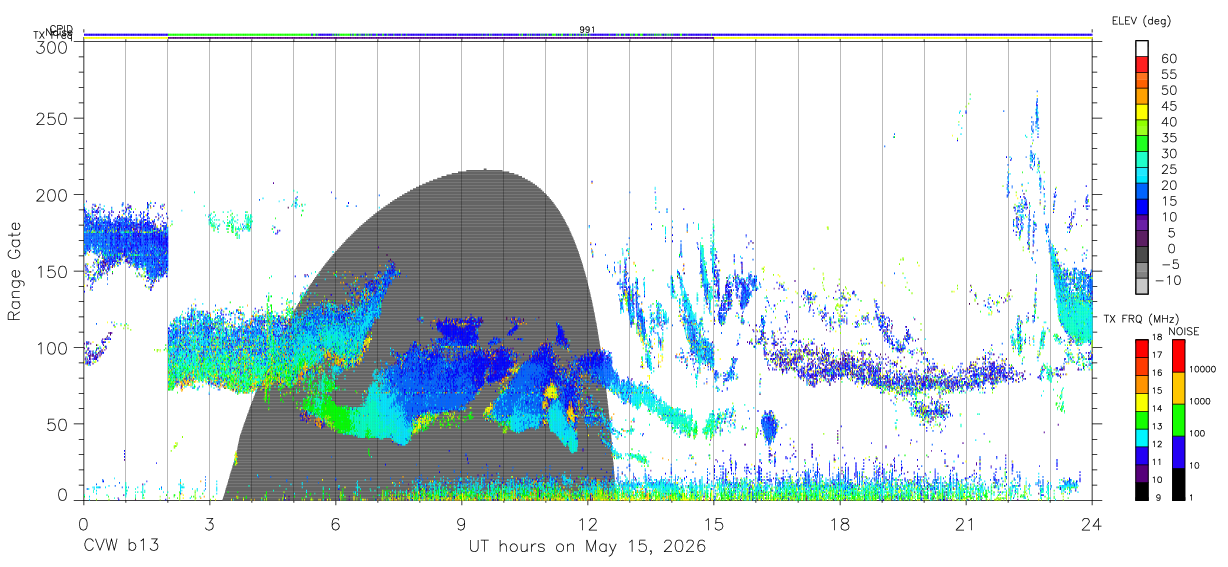This screenshot has height=567, width=1228.
Task: Click the "ELEV (deg)" legend title
Action: (x=1141, y=20)
